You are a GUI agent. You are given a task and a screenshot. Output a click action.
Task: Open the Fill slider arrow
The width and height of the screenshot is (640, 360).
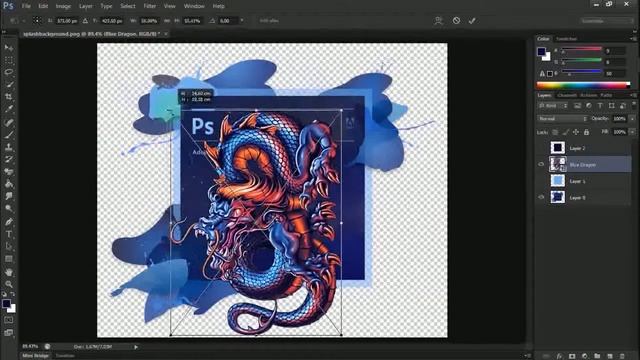click(x=632, y=132)
